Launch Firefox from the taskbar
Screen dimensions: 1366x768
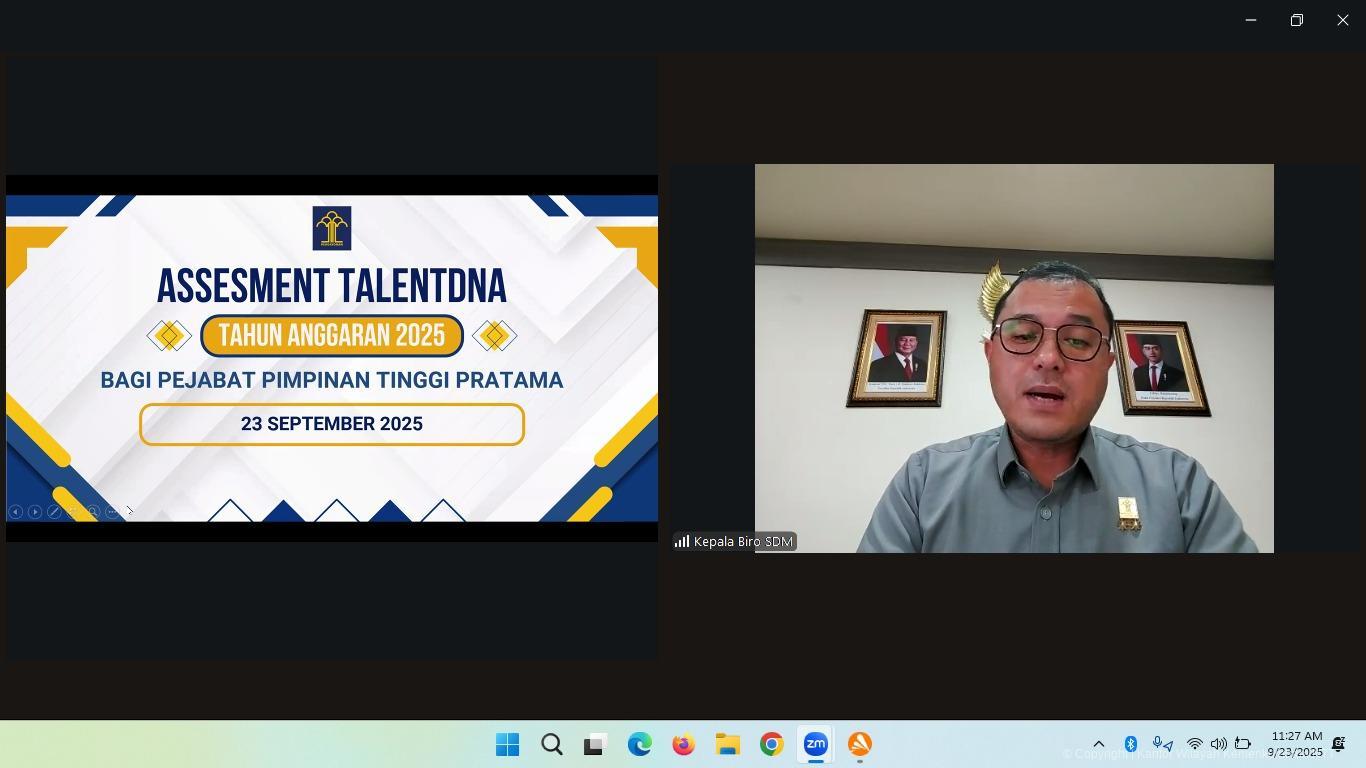pyautogui.click(x=684, y=745)
